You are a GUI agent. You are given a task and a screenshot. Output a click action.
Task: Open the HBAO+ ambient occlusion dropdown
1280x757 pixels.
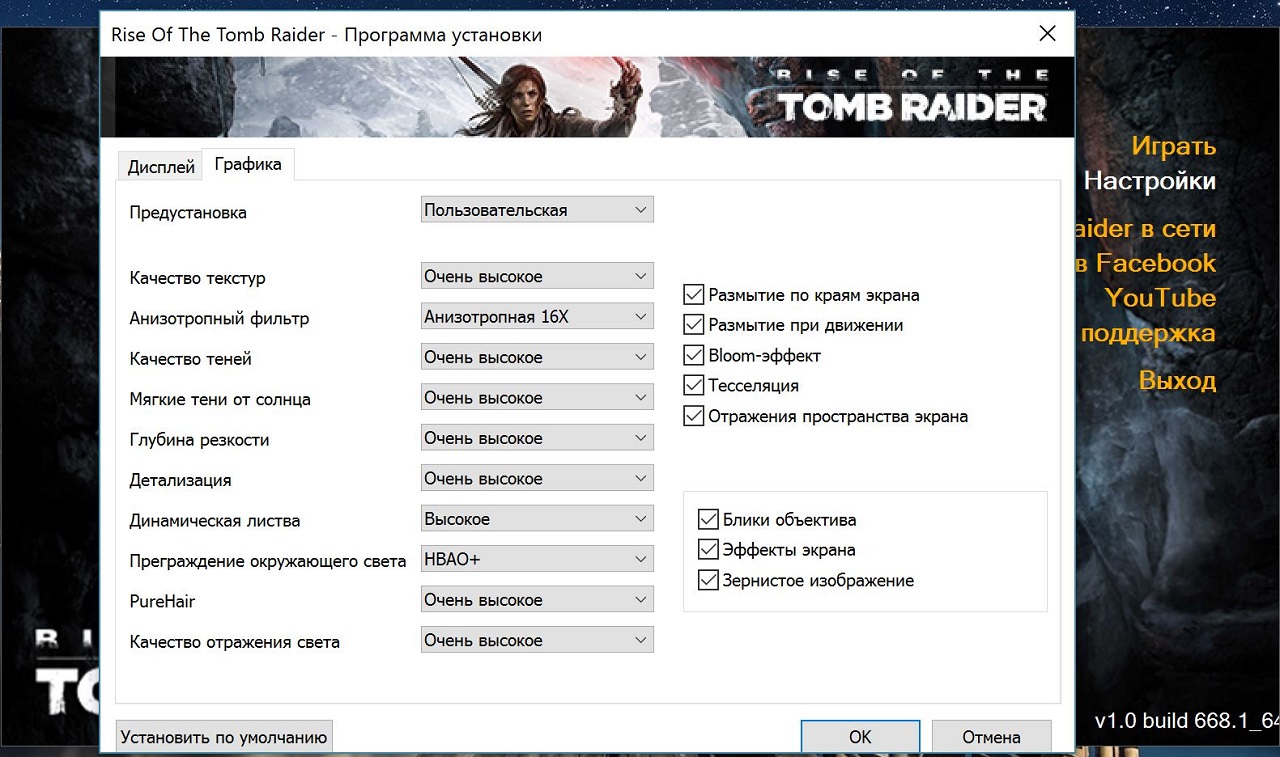click(x=537, y=559)
